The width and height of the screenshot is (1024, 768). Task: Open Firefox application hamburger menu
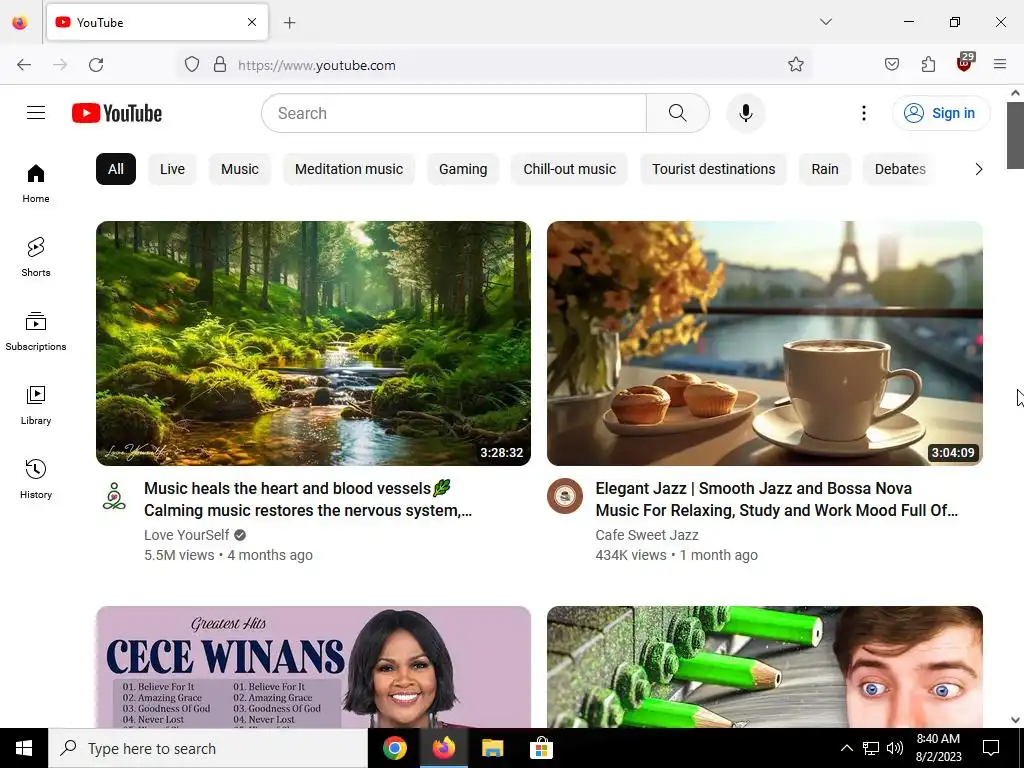click(1000, 64)
